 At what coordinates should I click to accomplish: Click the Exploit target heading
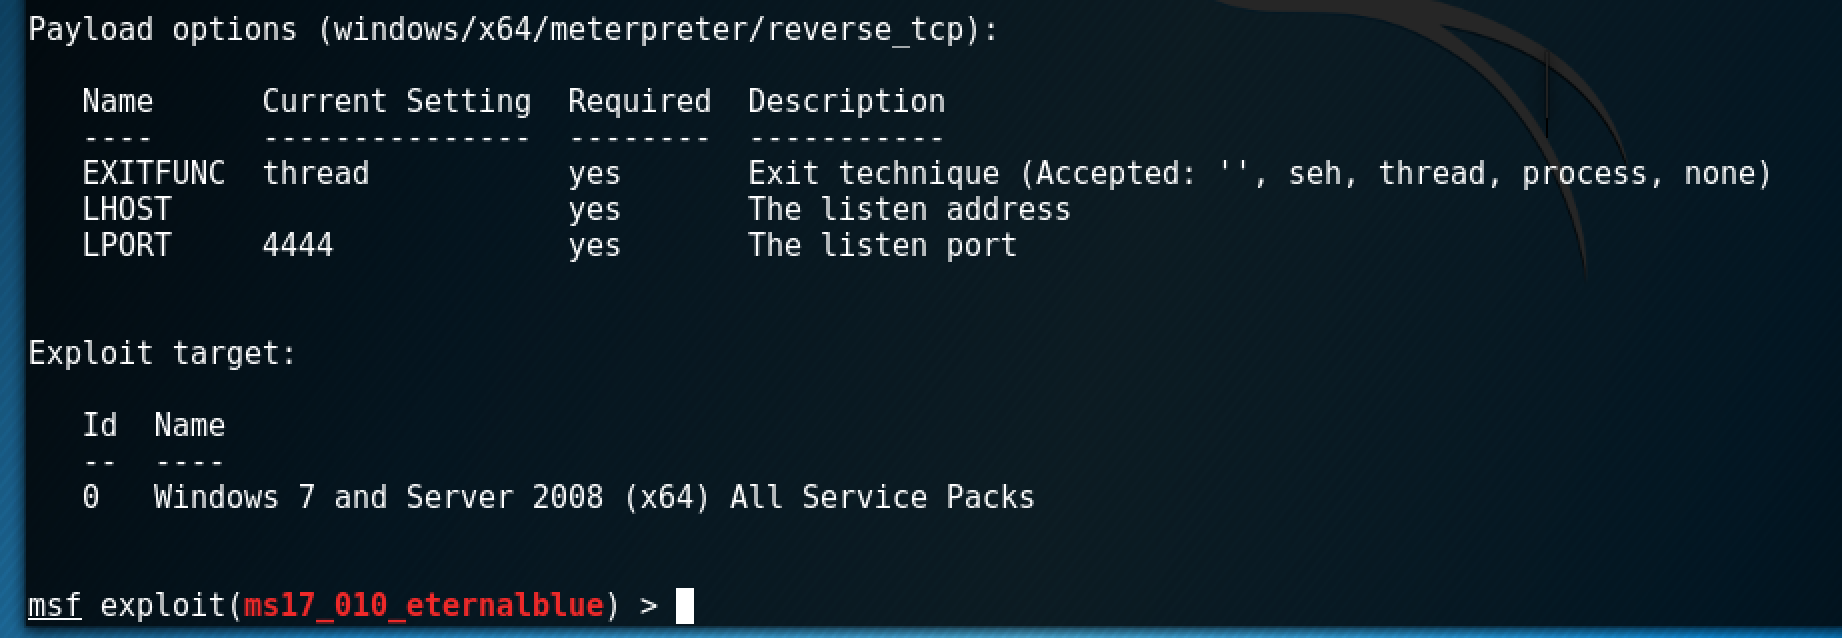162,354
